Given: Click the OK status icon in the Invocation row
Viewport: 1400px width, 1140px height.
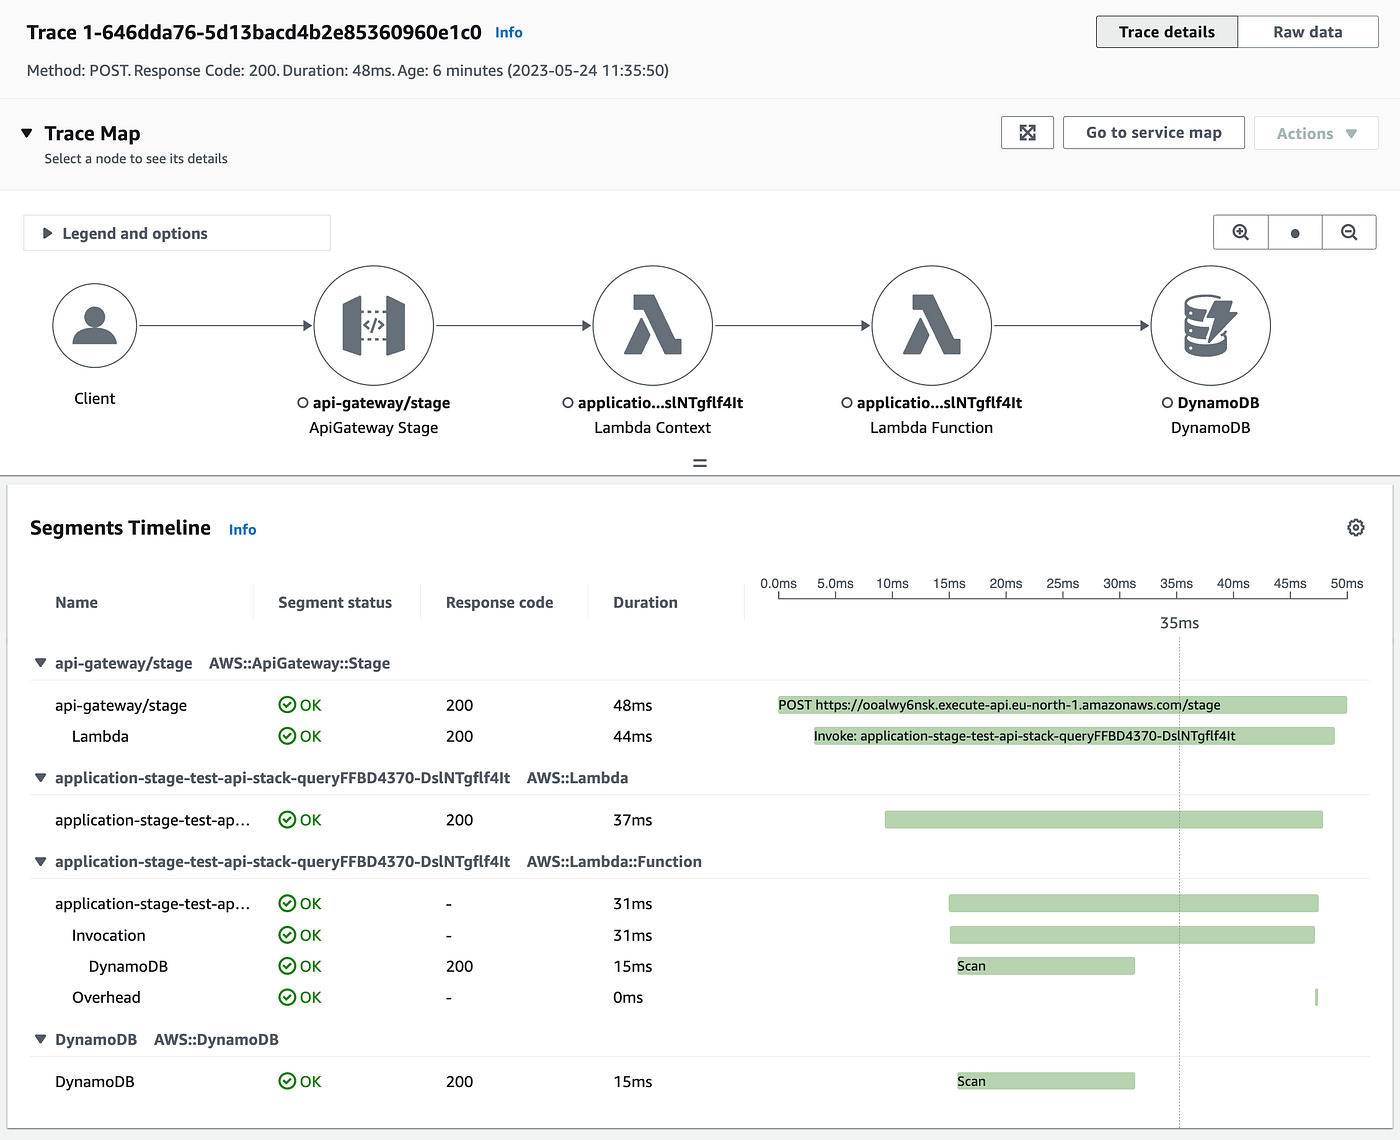Looking at the screenshot, I should 287,935.
